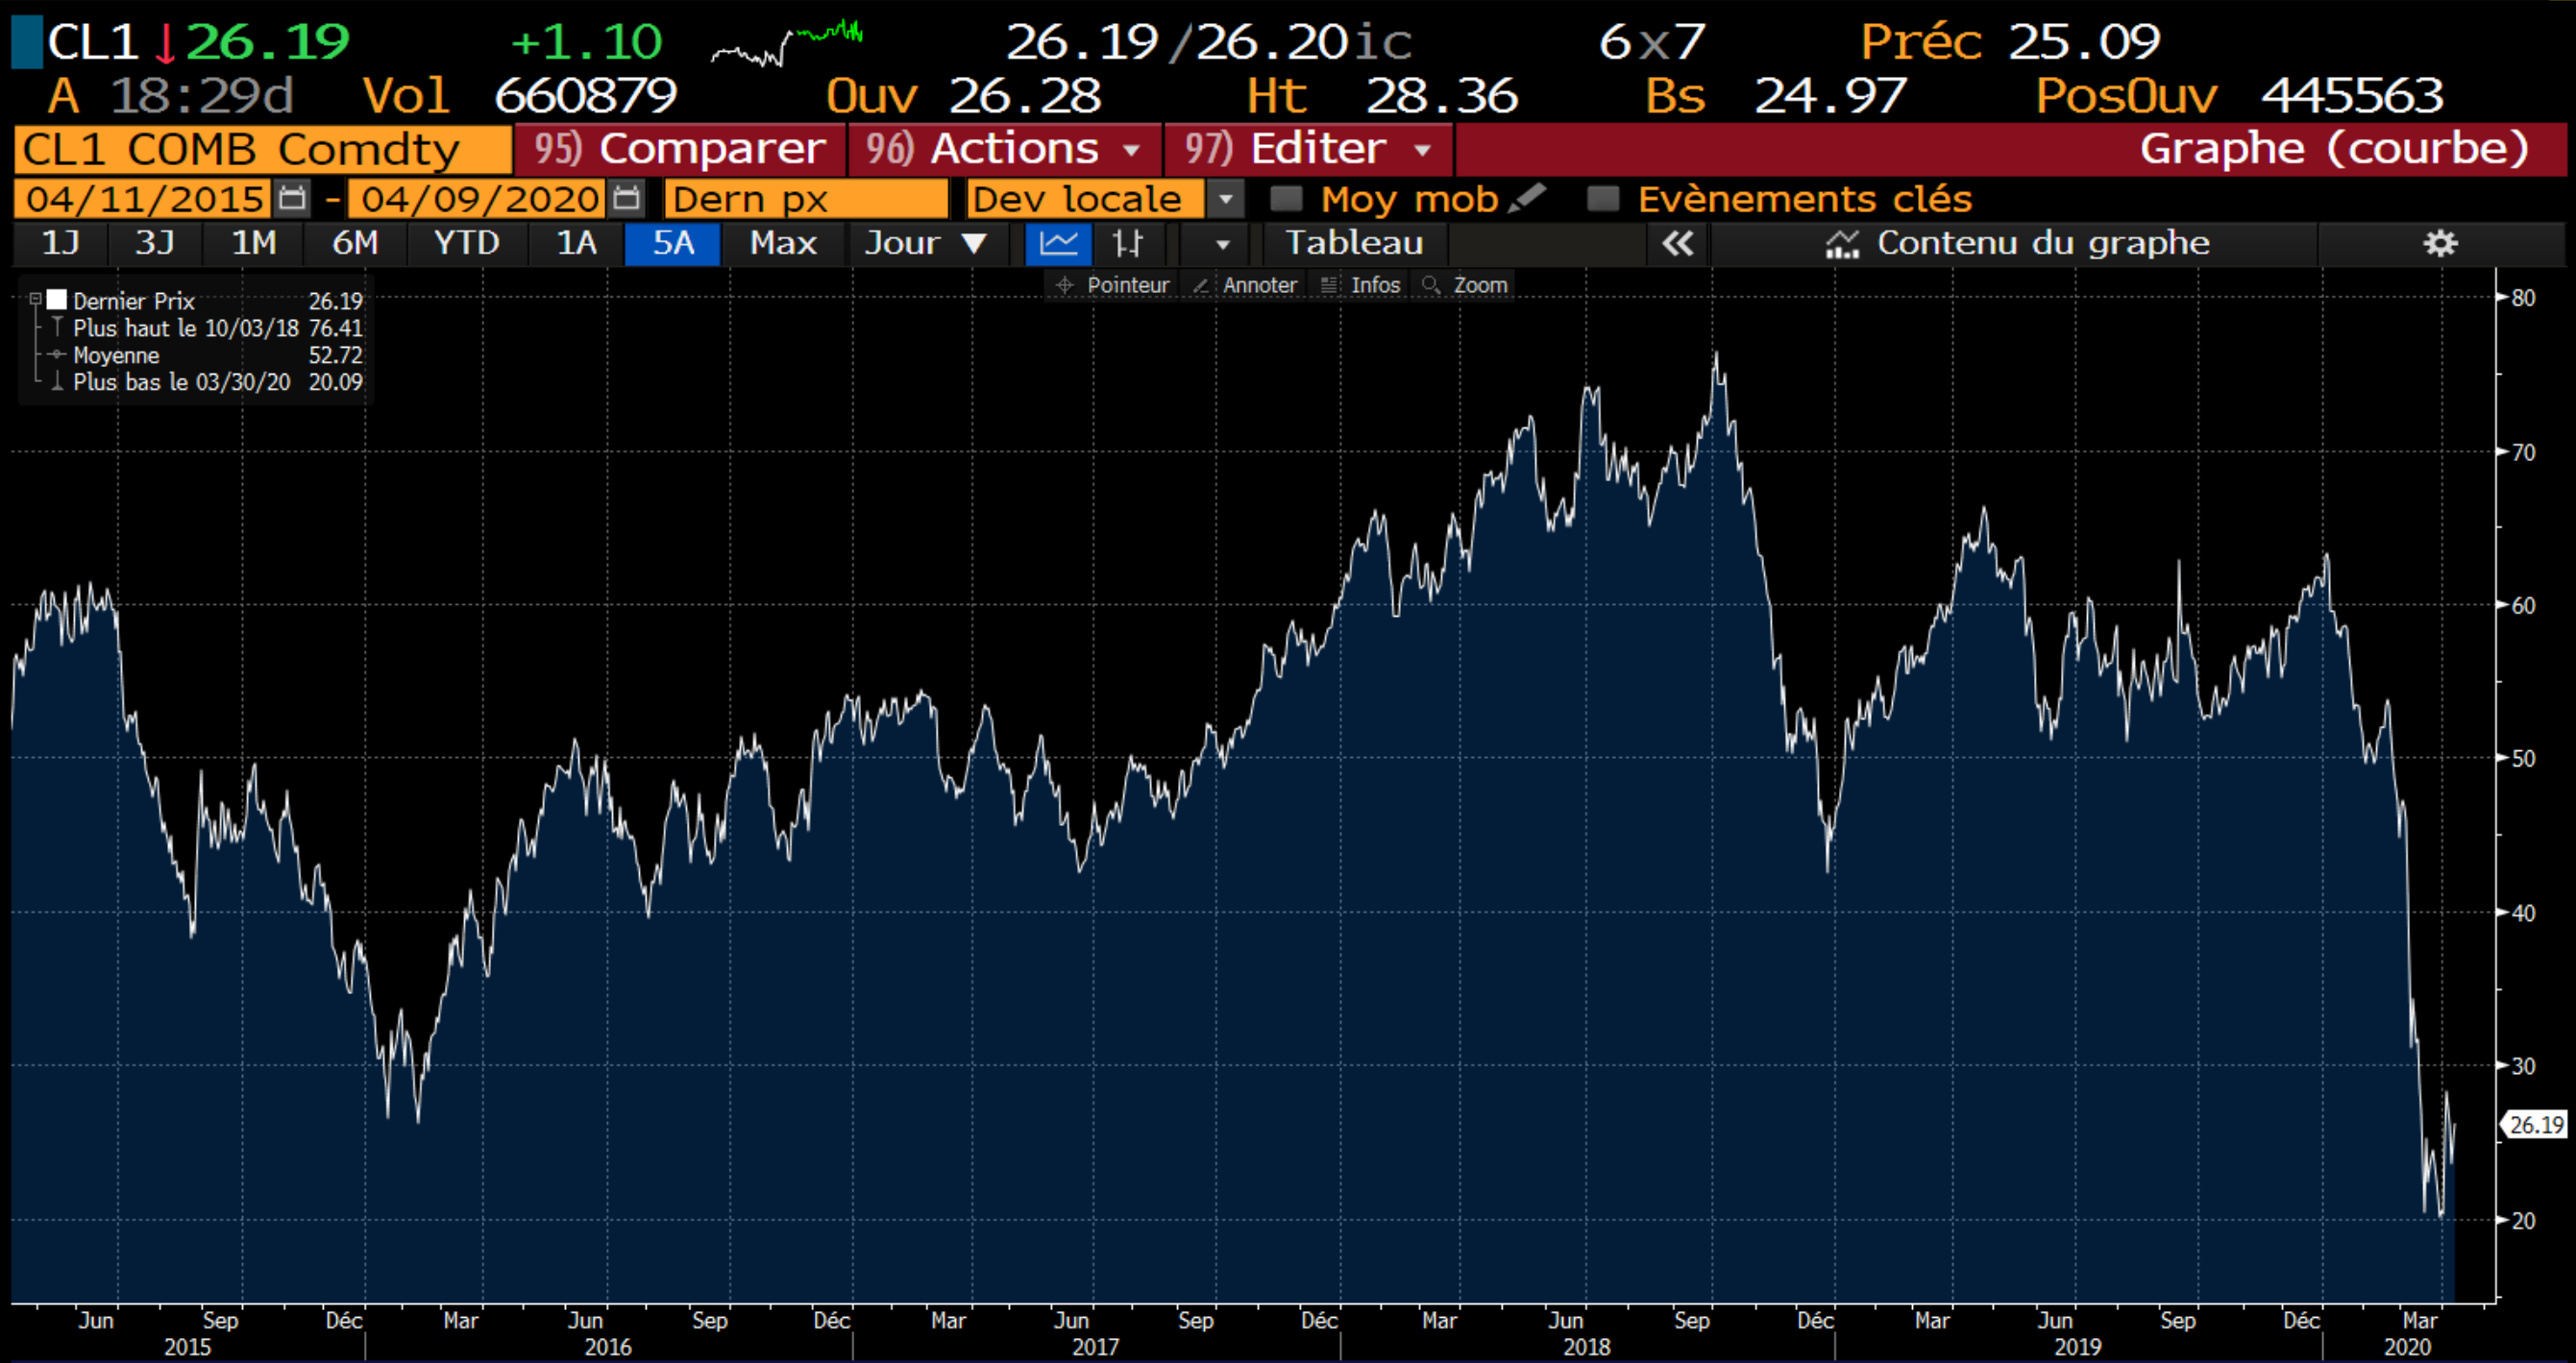Click CL1 ticker header

coord(92,42)
